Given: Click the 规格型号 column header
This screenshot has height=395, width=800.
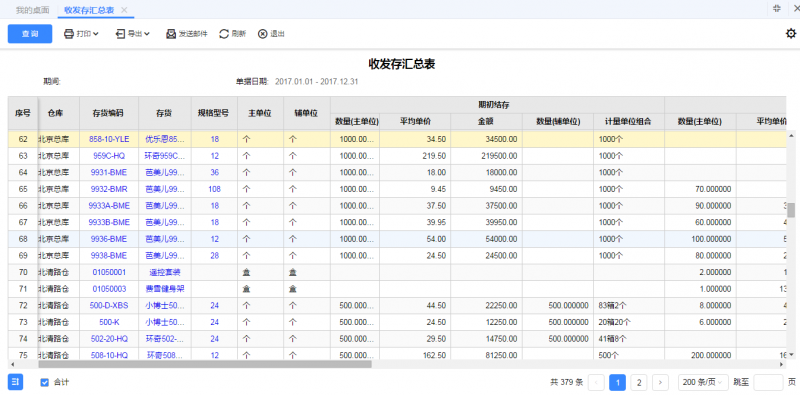Looking at the screenshot, I should [x=214, y=113].
